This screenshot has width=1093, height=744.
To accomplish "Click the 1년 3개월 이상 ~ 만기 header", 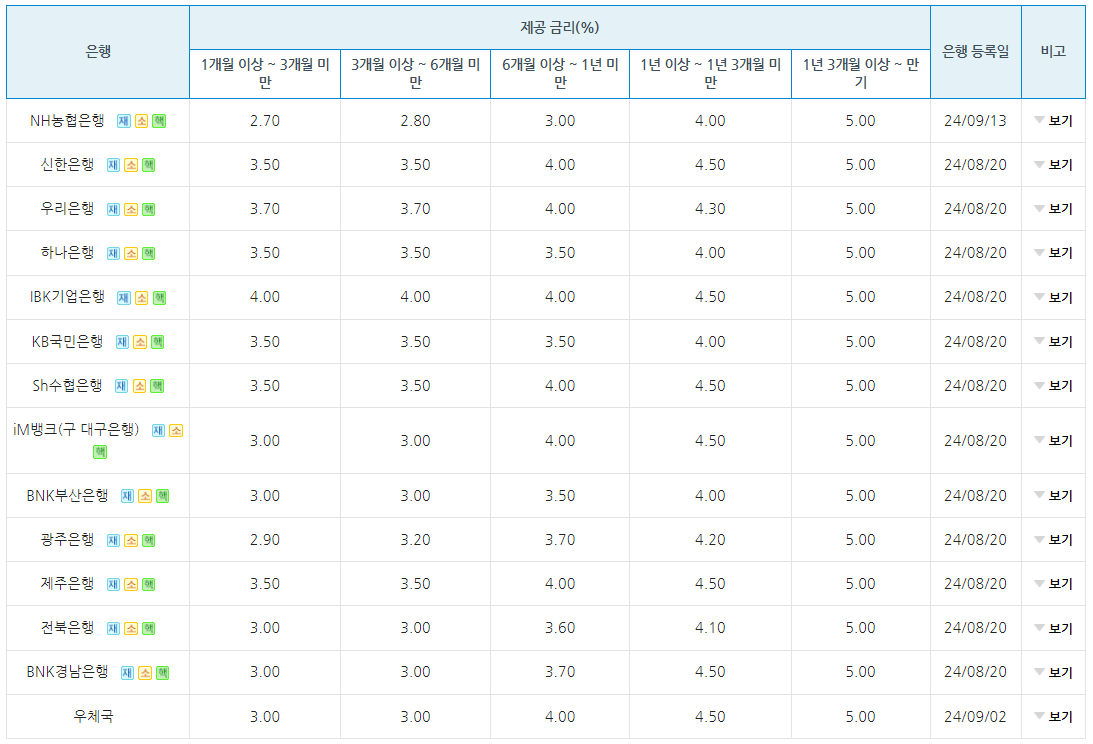I will 861,73.
